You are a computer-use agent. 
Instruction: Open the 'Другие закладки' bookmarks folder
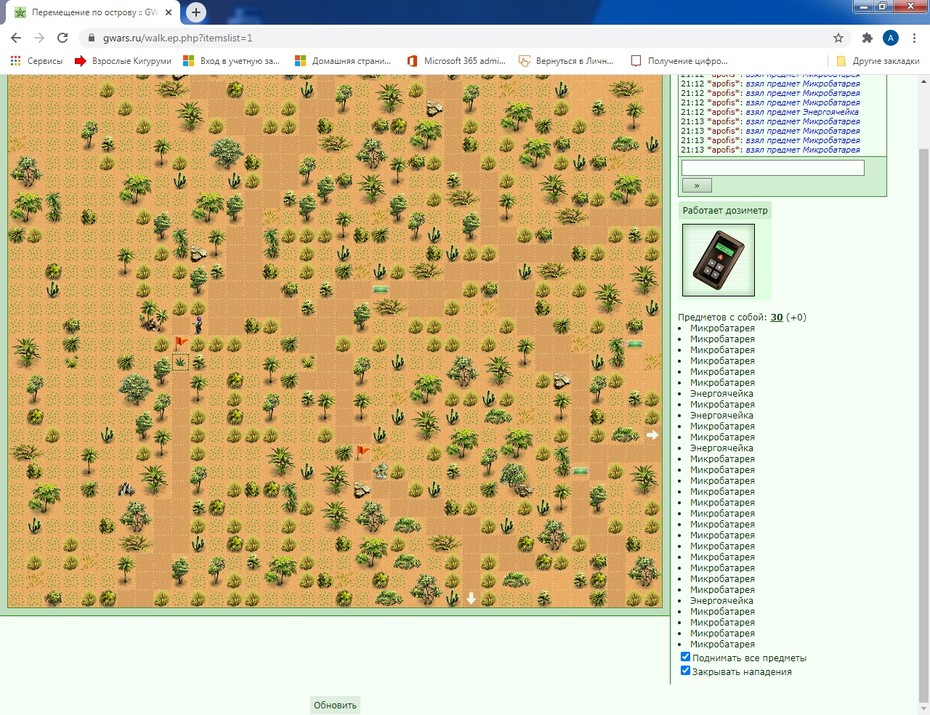[x=878, y=60]
